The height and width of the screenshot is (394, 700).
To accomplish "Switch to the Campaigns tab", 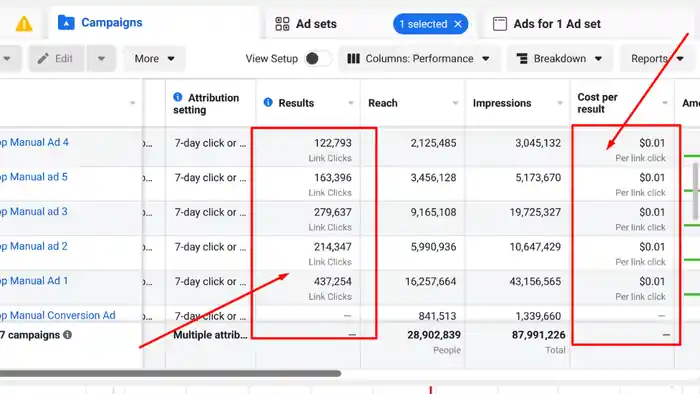I will click(154, 22).
